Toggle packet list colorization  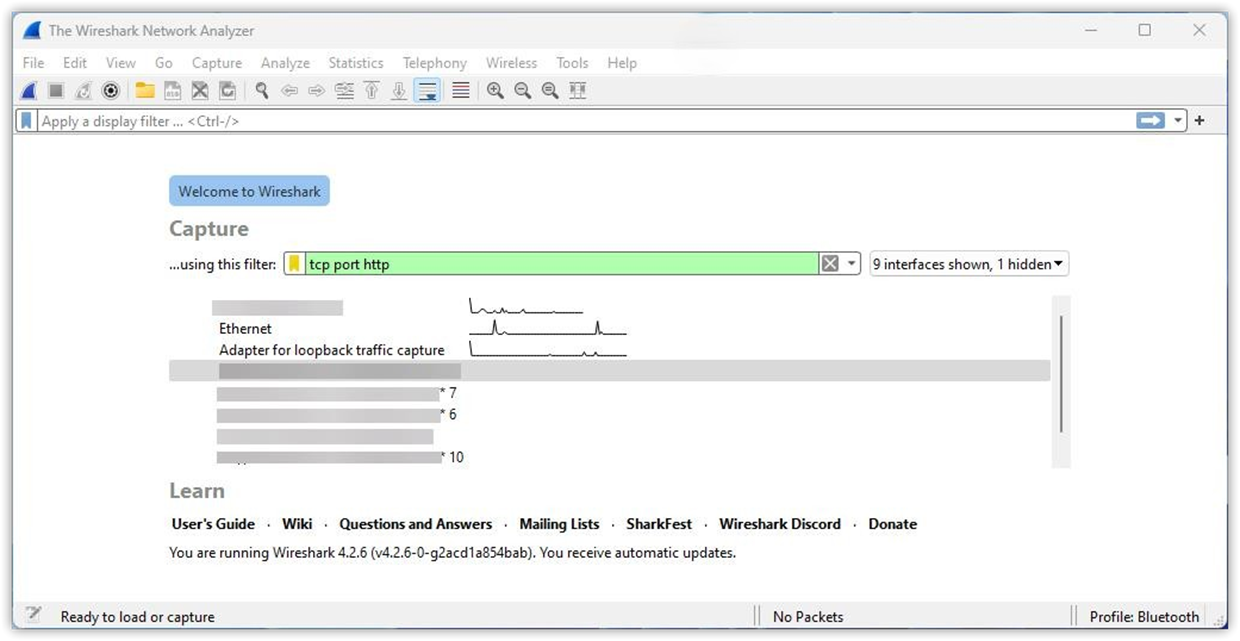tap(461, 91)
